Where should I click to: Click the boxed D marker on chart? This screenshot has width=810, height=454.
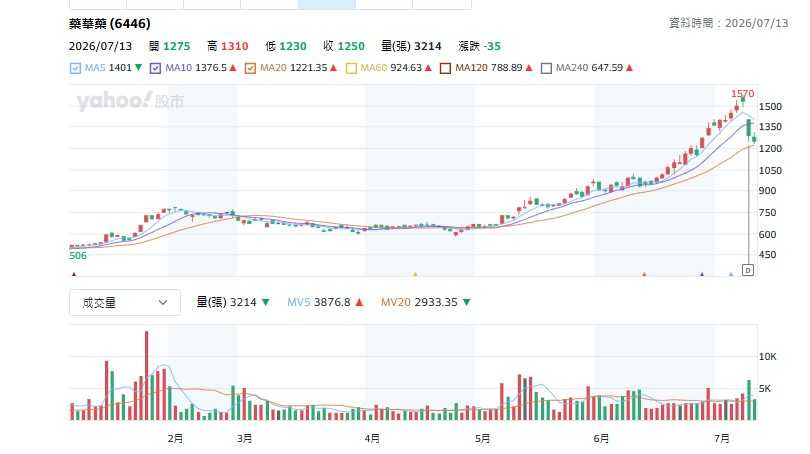tap(747, 270)
